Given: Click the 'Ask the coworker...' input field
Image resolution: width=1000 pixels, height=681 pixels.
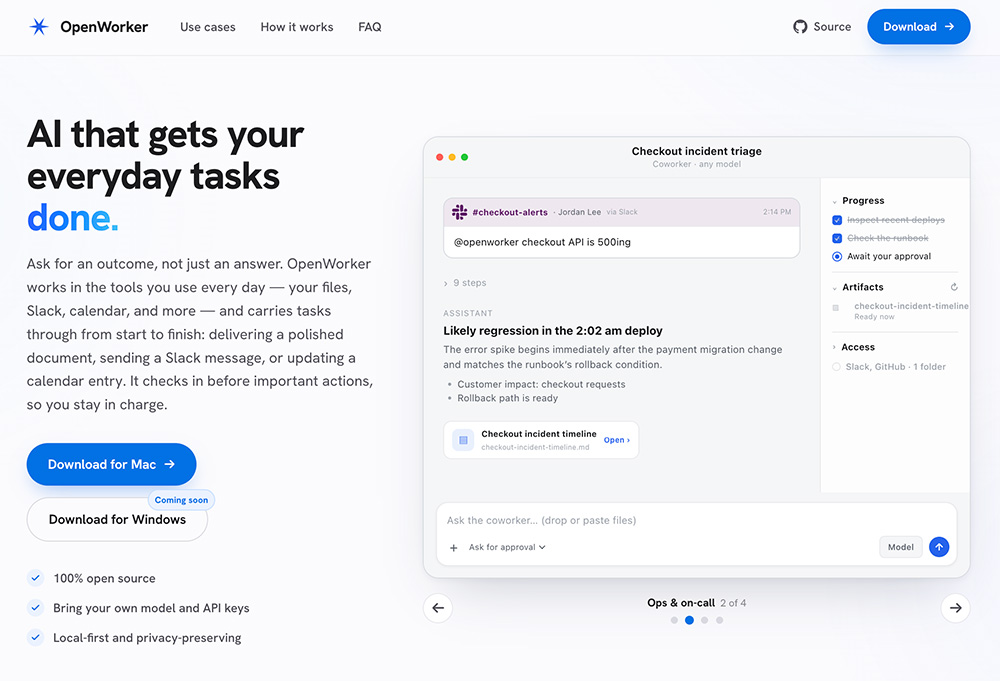Looking at the screenshot, I should tap(696, 520).
